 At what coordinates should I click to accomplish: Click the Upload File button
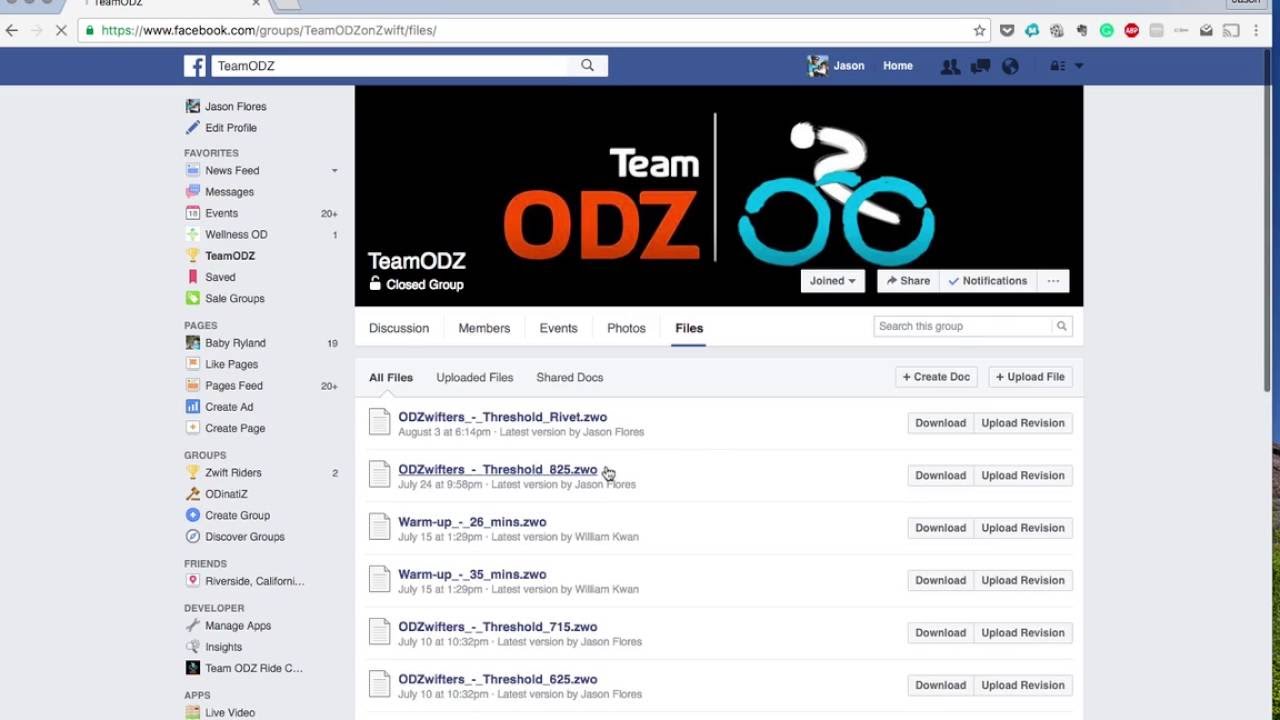[x=1030, y=377]
